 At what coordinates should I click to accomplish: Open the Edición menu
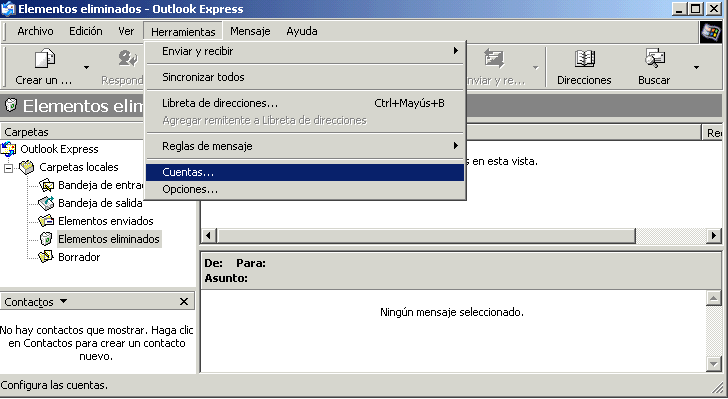click(x=86, y=31)
